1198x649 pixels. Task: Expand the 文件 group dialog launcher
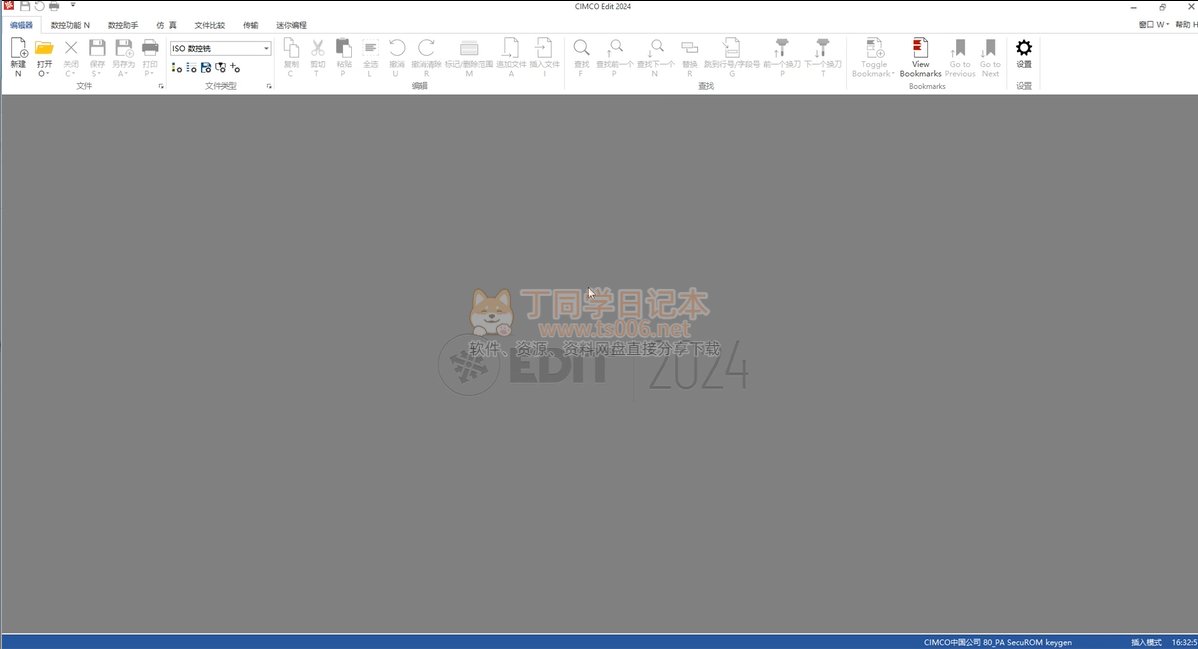[x=160, y=86]
